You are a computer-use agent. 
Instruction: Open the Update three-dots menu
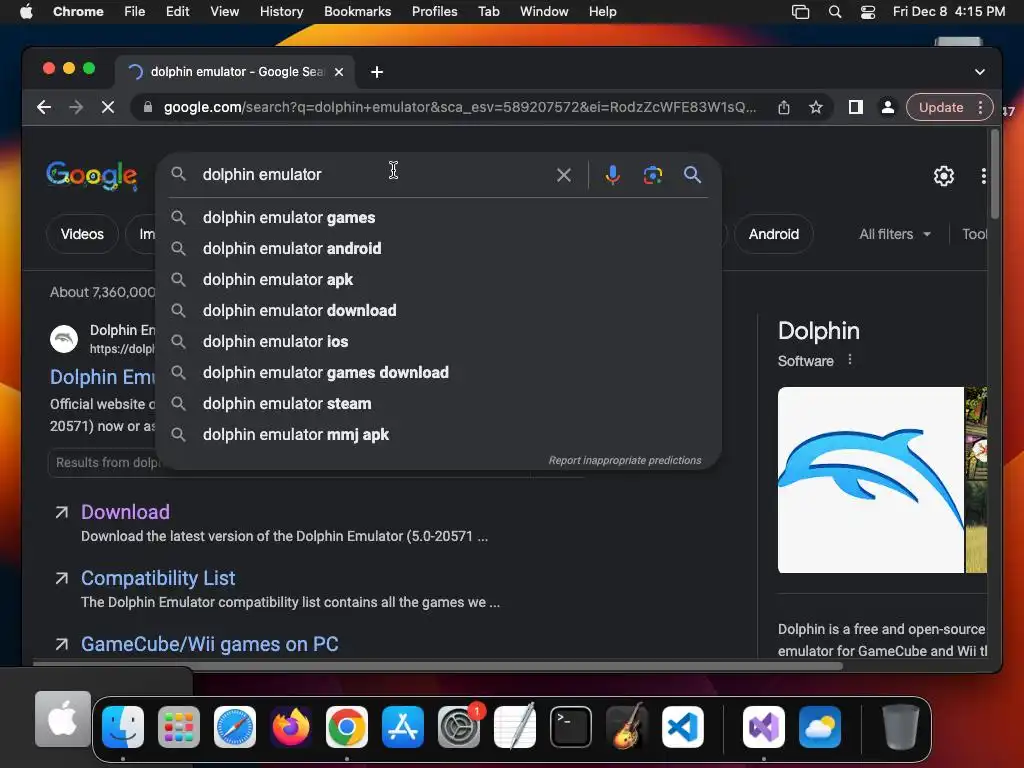click(x=980, y=107)
